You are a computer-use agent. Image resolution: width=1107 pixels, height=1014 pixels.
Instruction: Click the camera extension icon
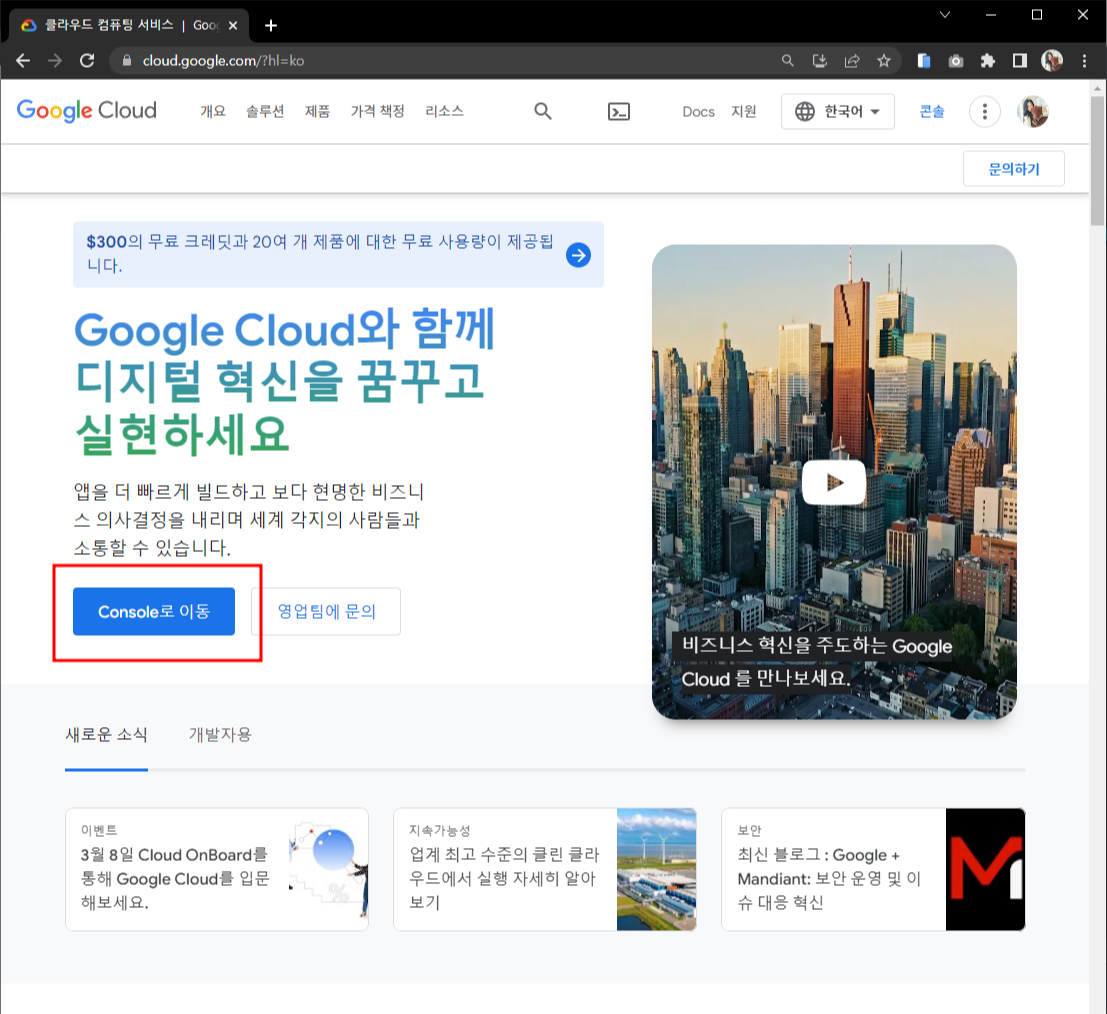point(956,61)
